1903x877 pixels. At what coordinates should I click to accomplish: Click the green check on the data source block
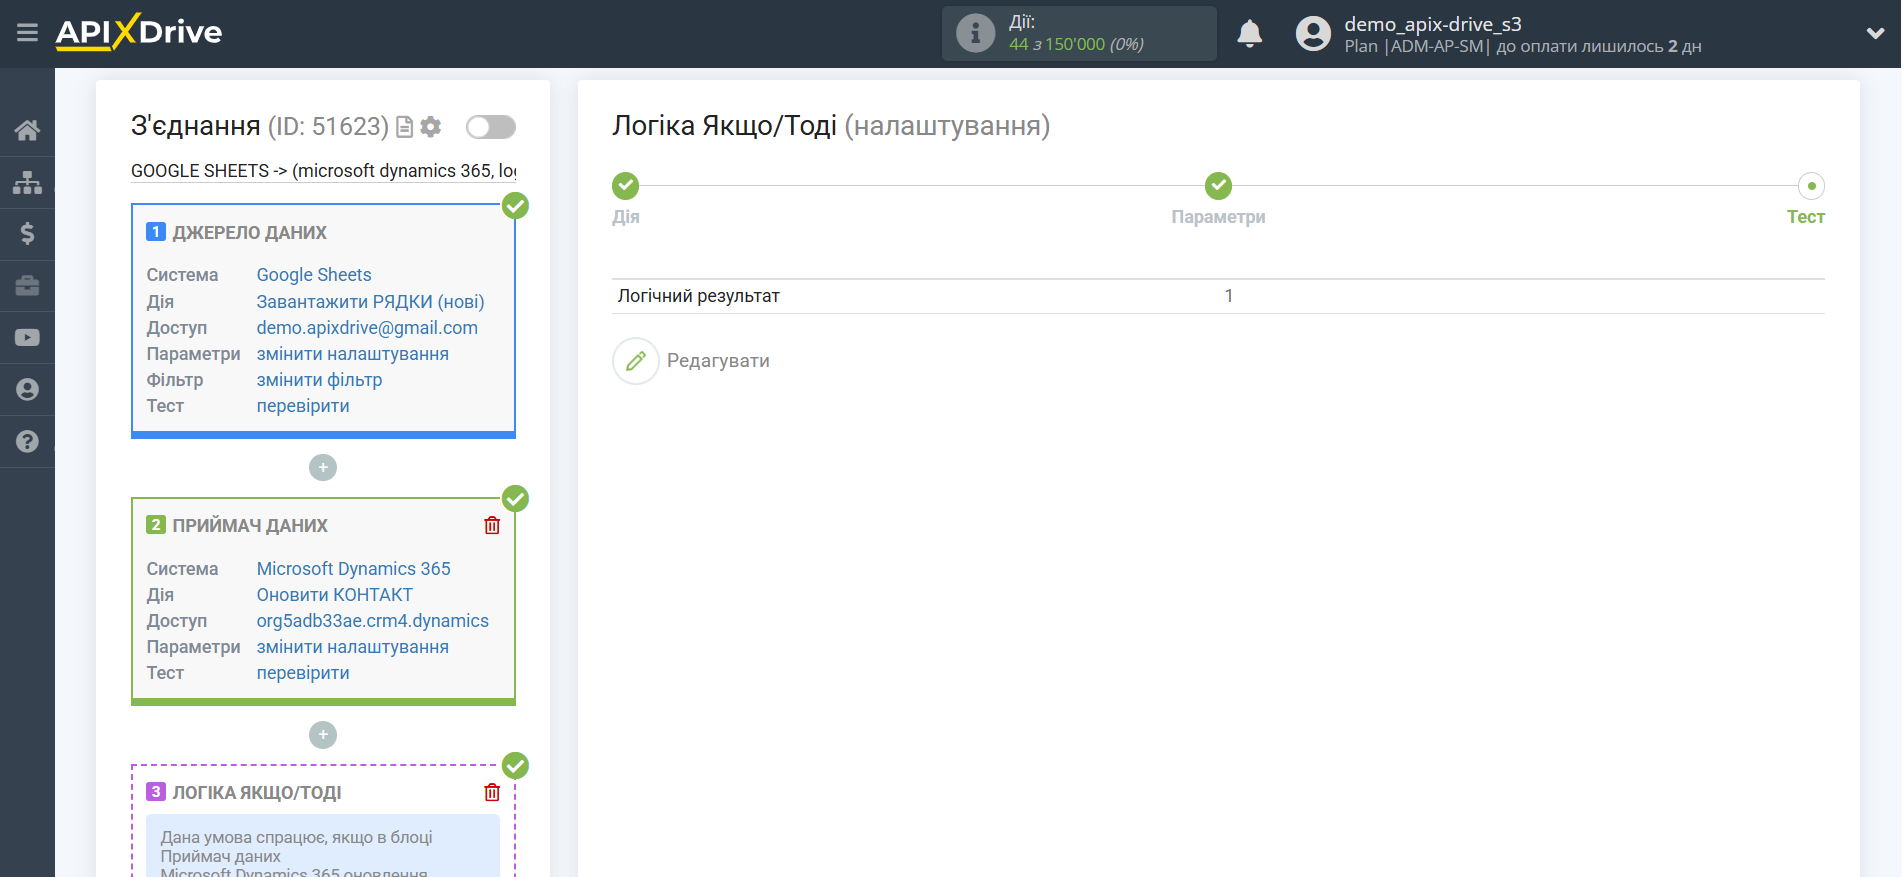[515, 206]
